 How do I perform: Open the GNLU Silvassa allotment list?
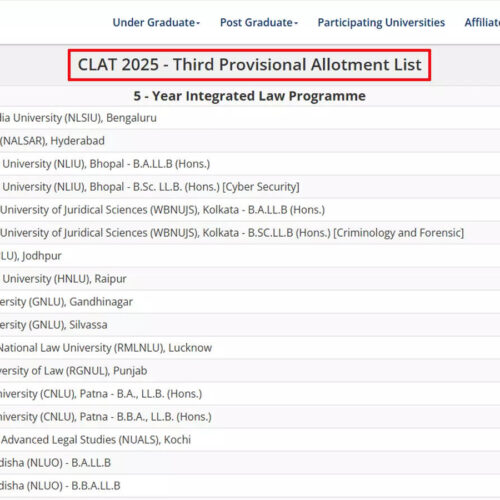pos(54,325)
